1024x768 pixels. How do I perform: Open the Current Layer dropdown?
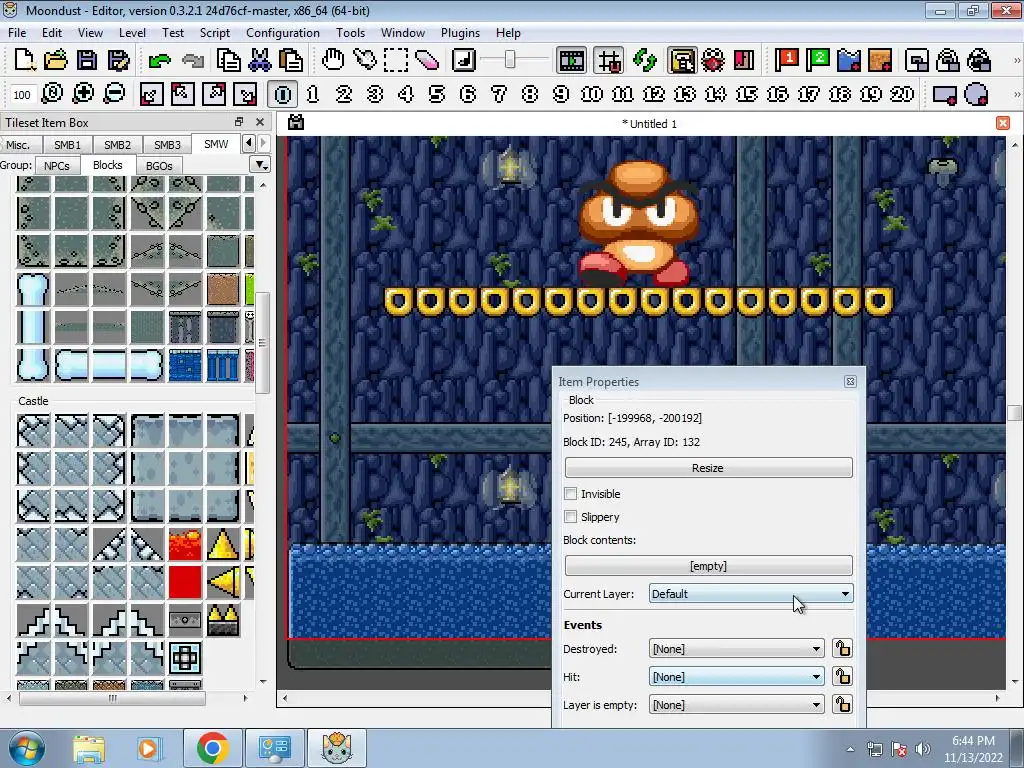[751, 594]
